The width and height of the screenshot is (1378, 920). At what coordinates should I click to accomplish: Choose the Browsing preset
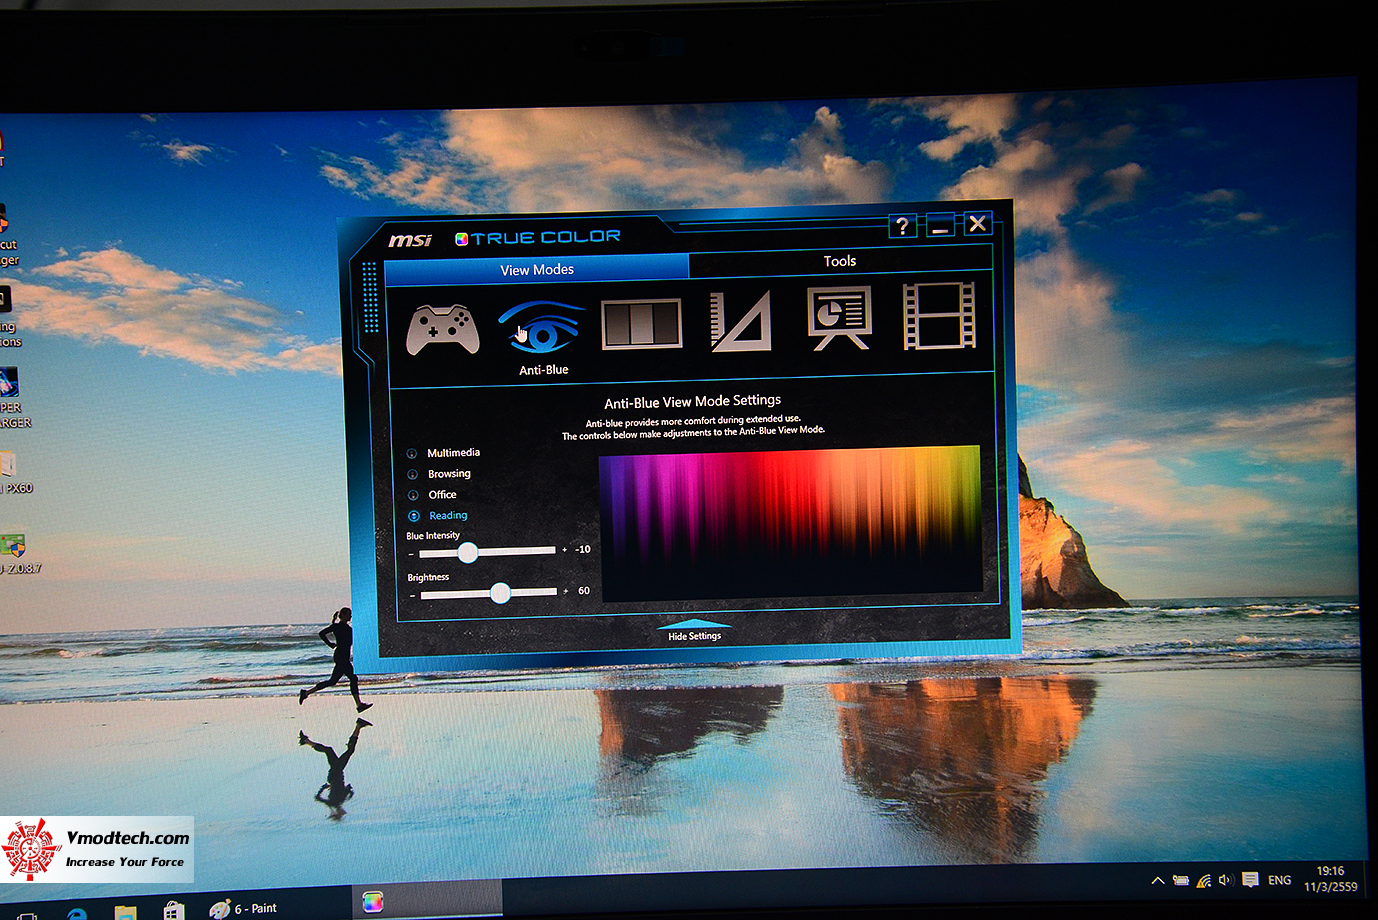tap(414, 473)
